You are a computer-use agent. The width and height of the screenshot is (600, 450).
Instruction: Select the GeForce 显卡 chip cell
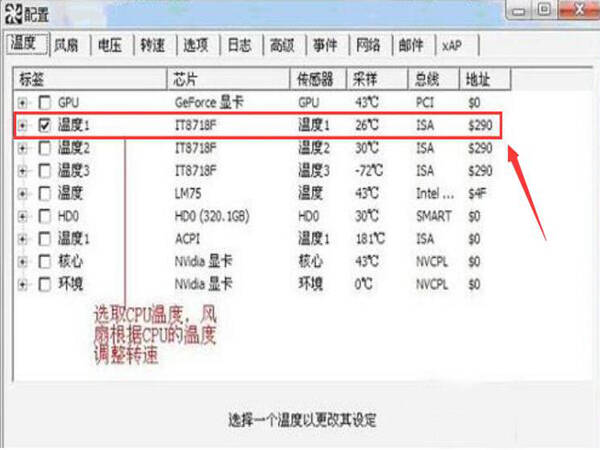pyautogui.click(x=209, y=103)
